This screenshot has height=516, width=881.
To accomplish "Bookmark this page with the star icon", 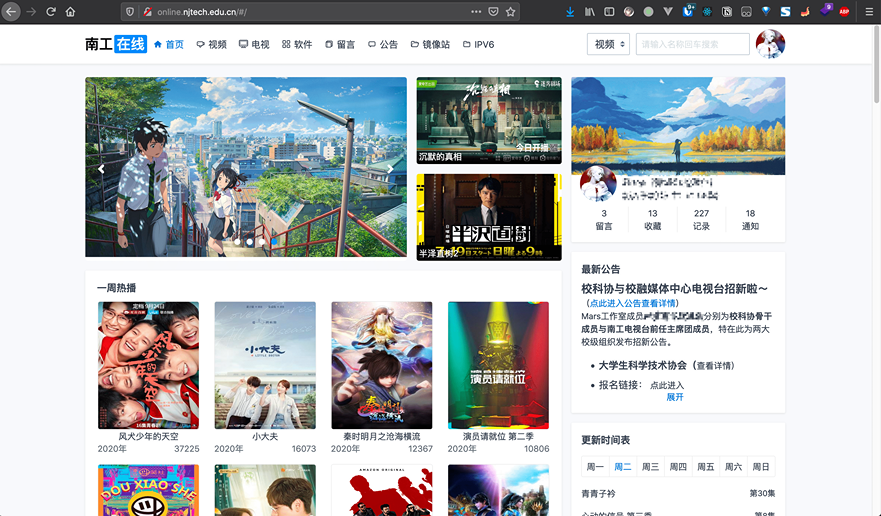I will (511, 12).
